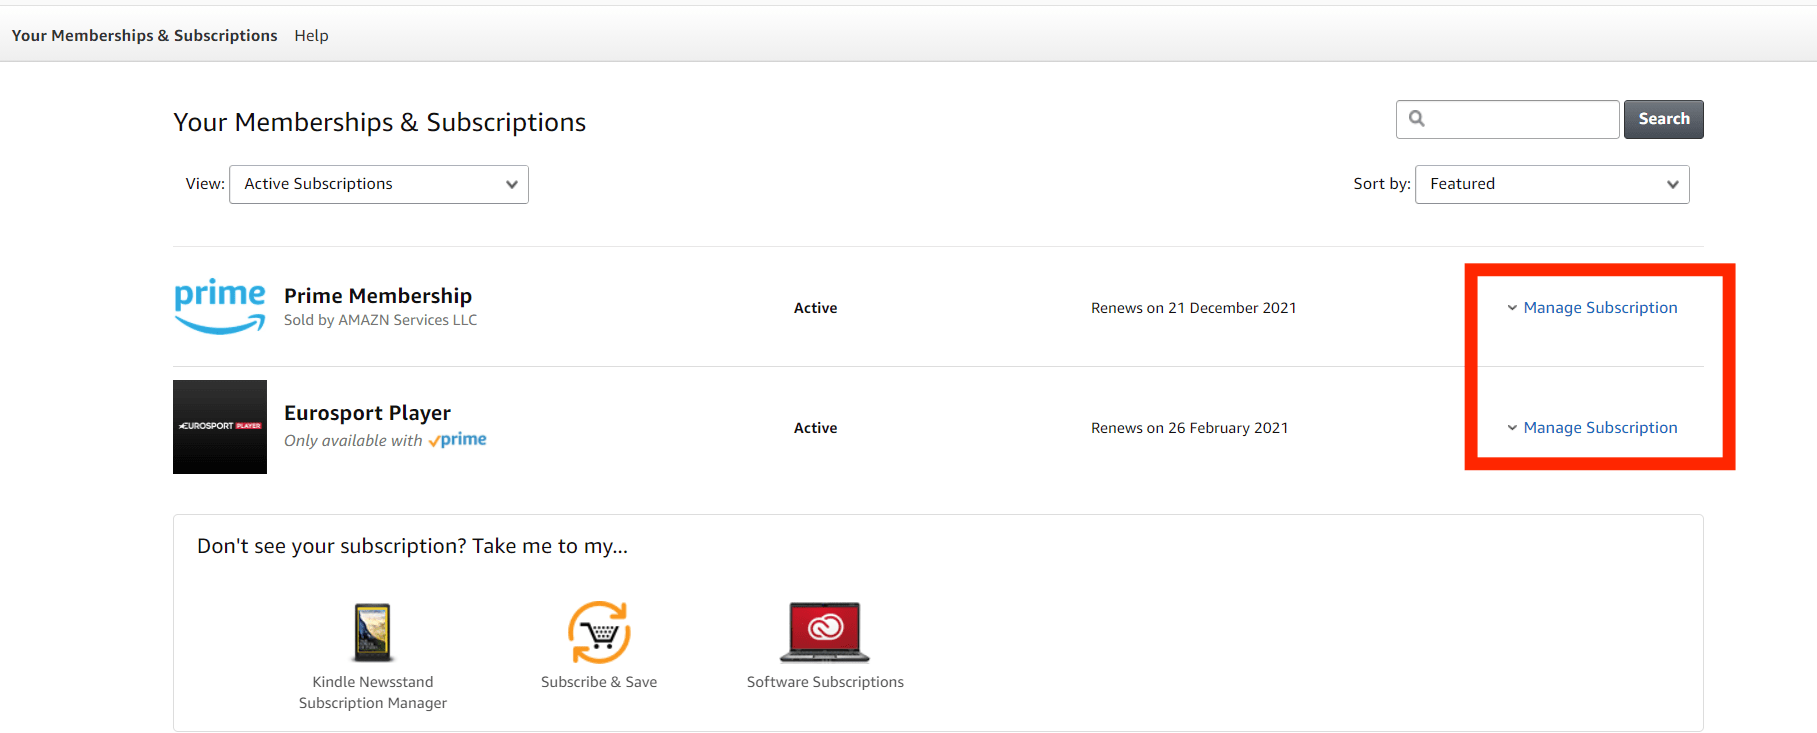Expand Manage Subscription for Prime Membership
This screenshot has width=1817, height=733.
(1592, 308)
